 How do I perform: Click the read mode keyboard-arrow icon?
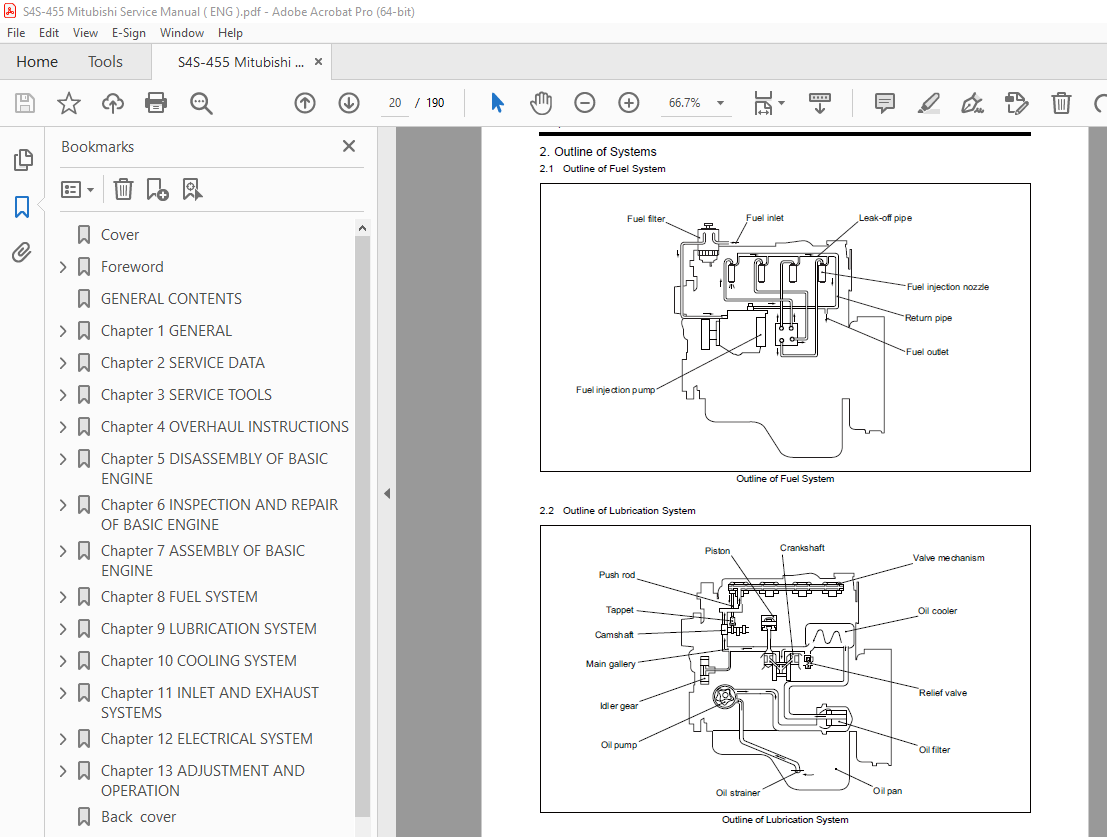pos(820,103)
